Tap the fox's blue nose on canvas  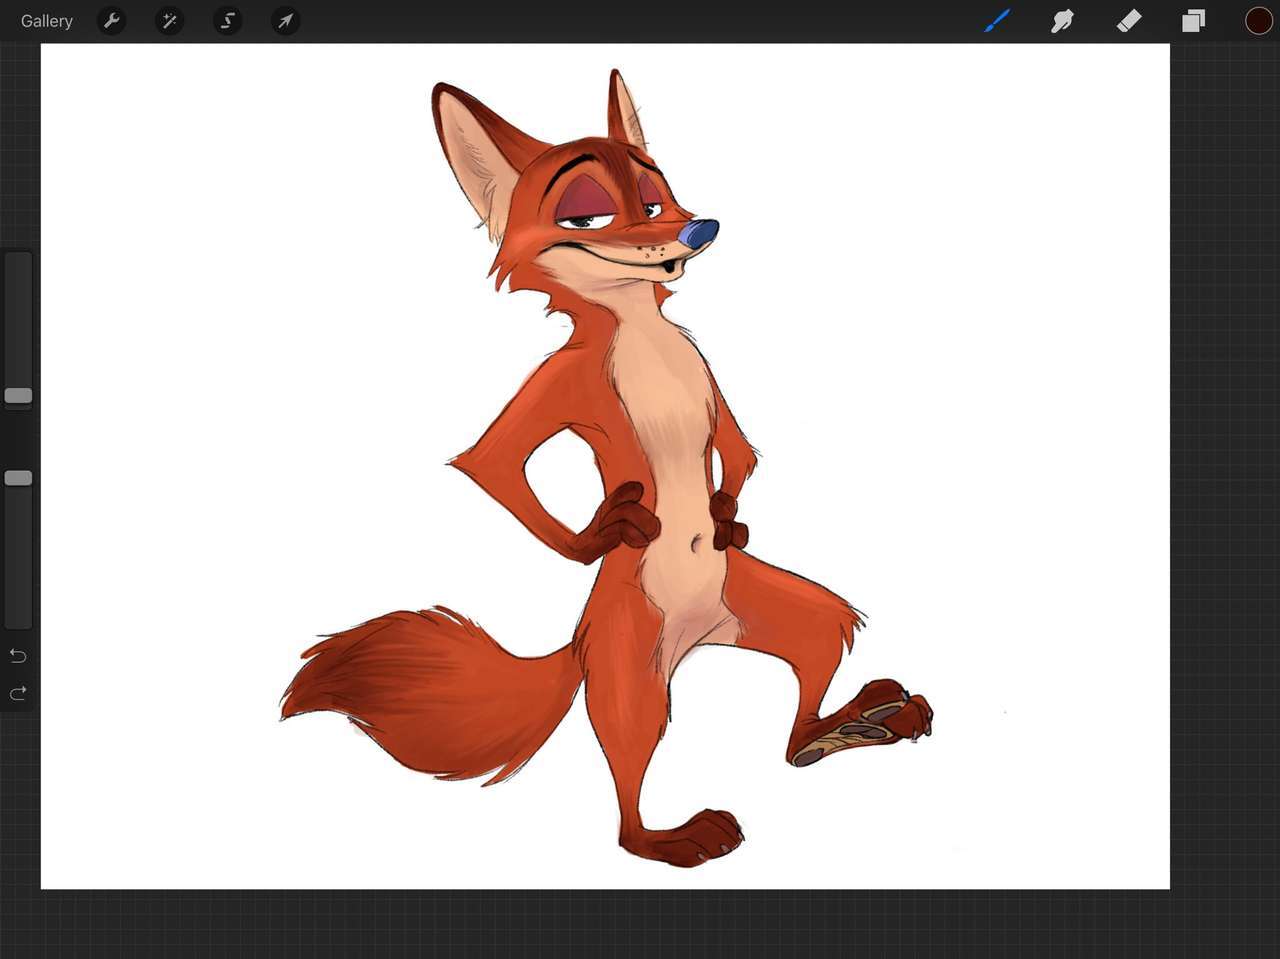699,234
